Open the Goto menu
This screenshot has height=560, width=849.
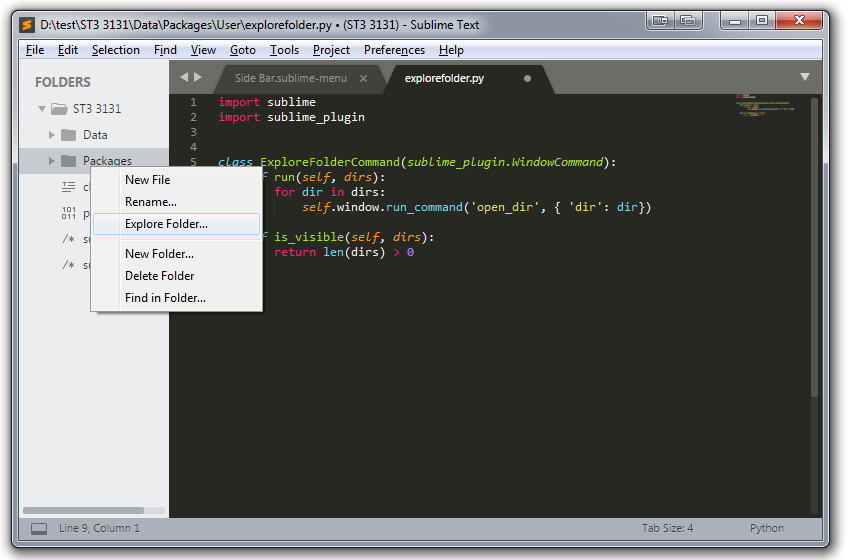click(x=243, y=50)
